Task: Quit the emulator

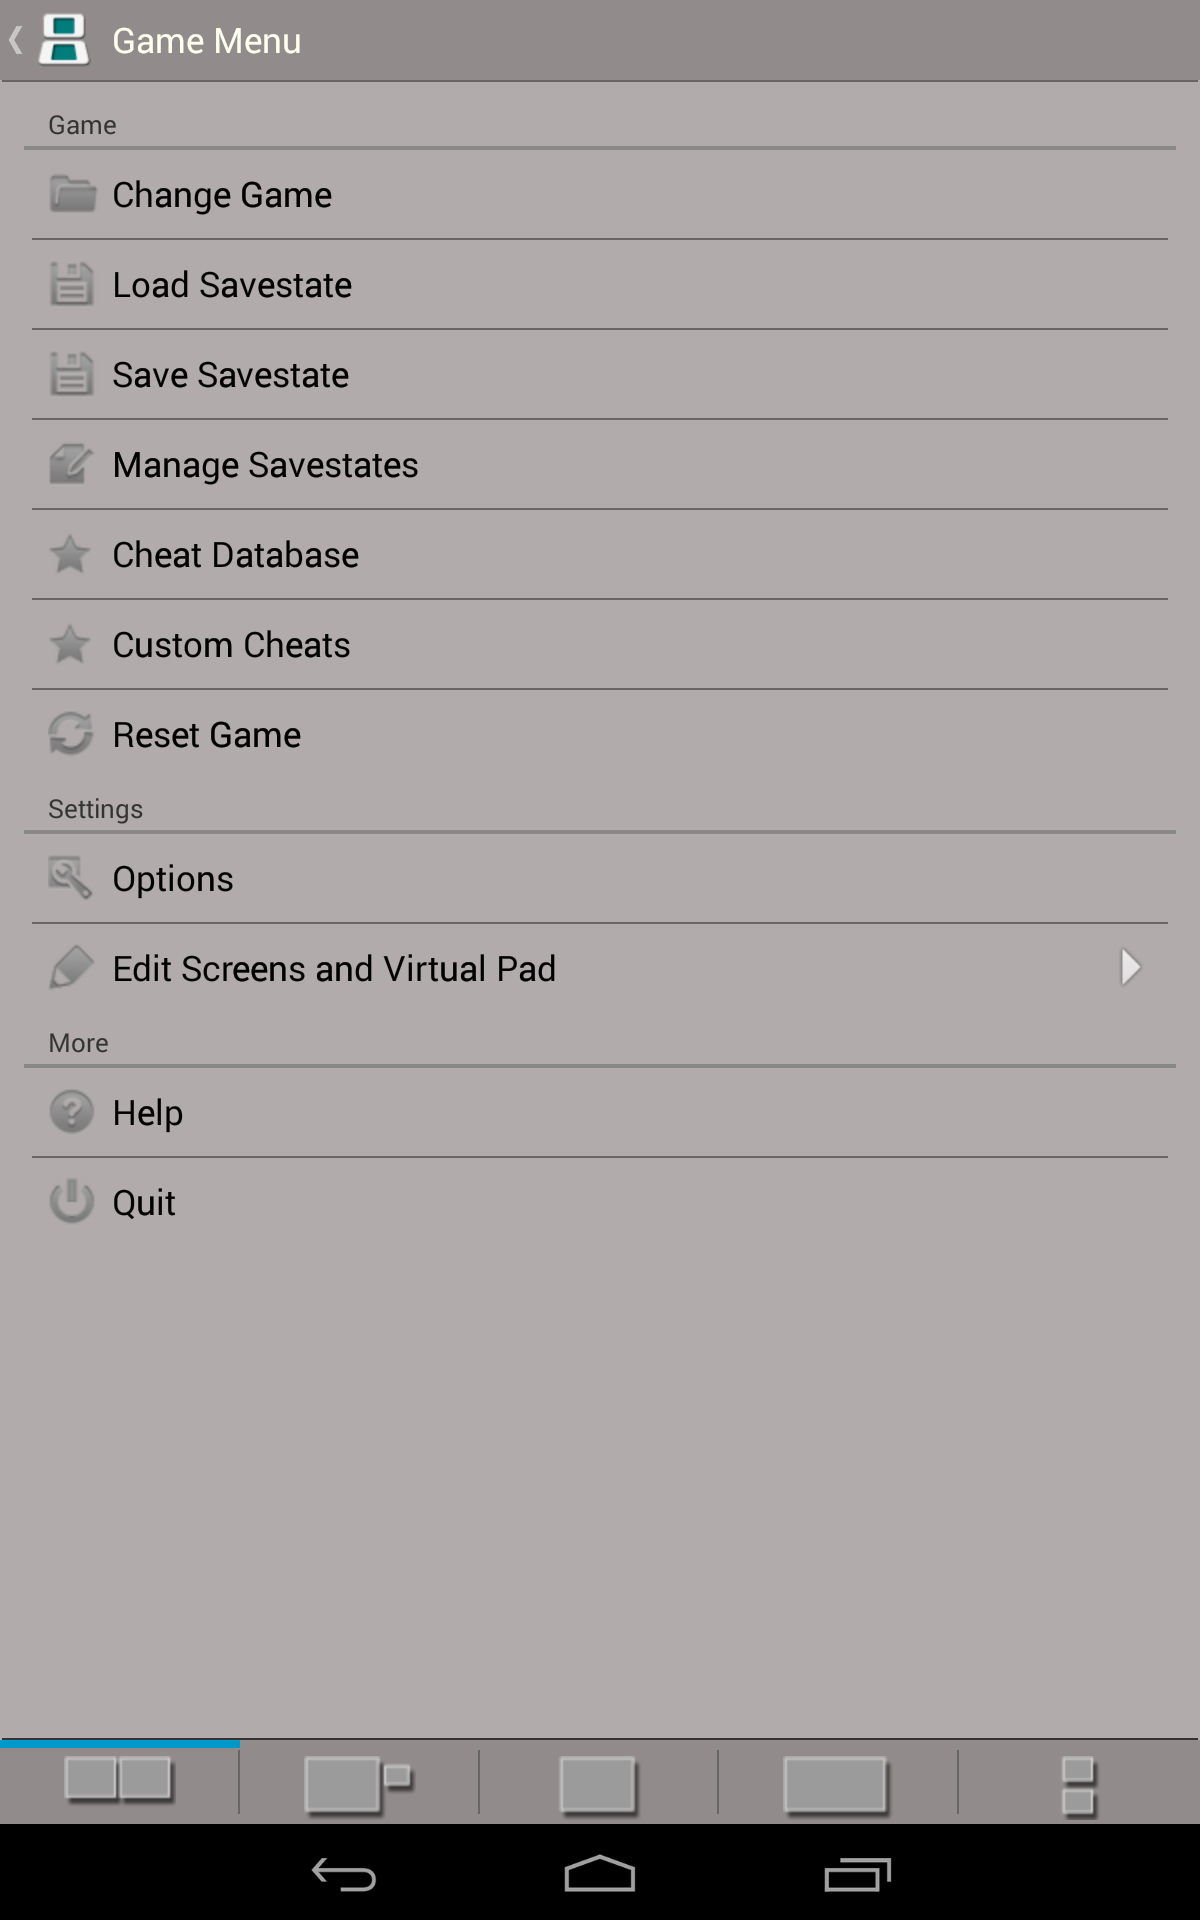Action: [144, 1203]
